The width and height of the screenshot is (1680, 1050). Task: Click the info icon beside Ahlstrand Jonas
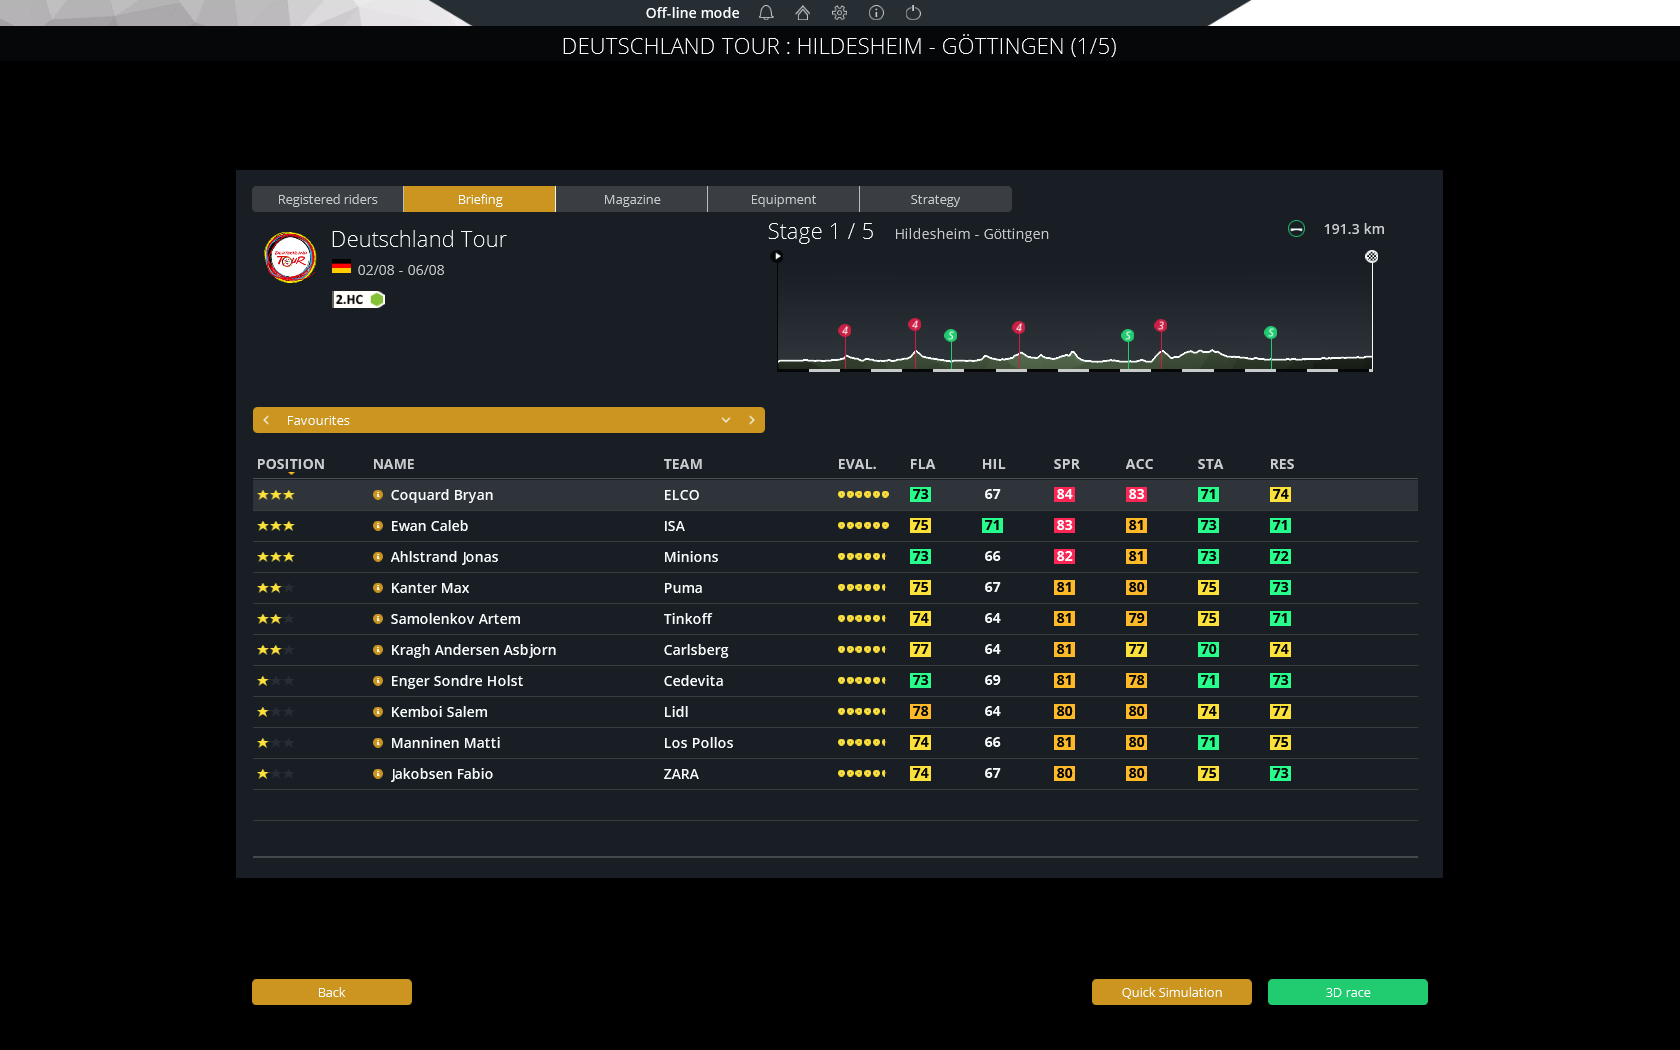point(378,557)
